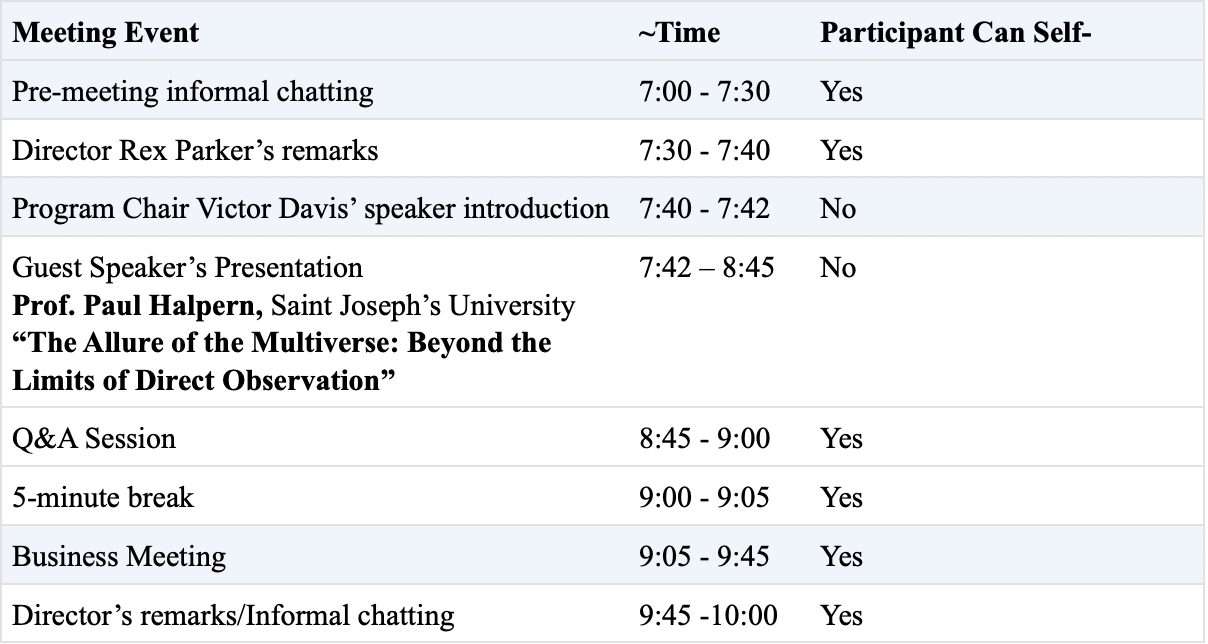This screenshot has width=1208, height=644.
Task: Click "Pre-meeting informal chatting" event cell
Action: coord(192,92)
